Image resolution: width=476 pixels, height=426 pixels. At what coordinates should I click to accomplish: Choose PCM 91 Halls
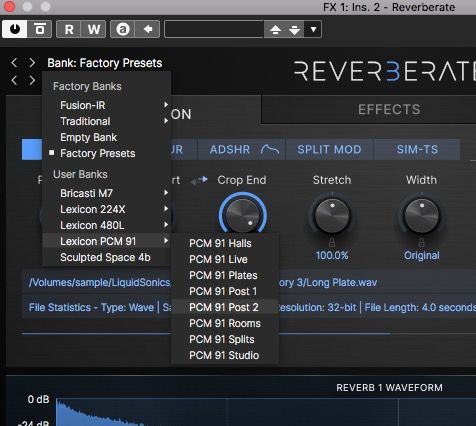coord(225,243)
